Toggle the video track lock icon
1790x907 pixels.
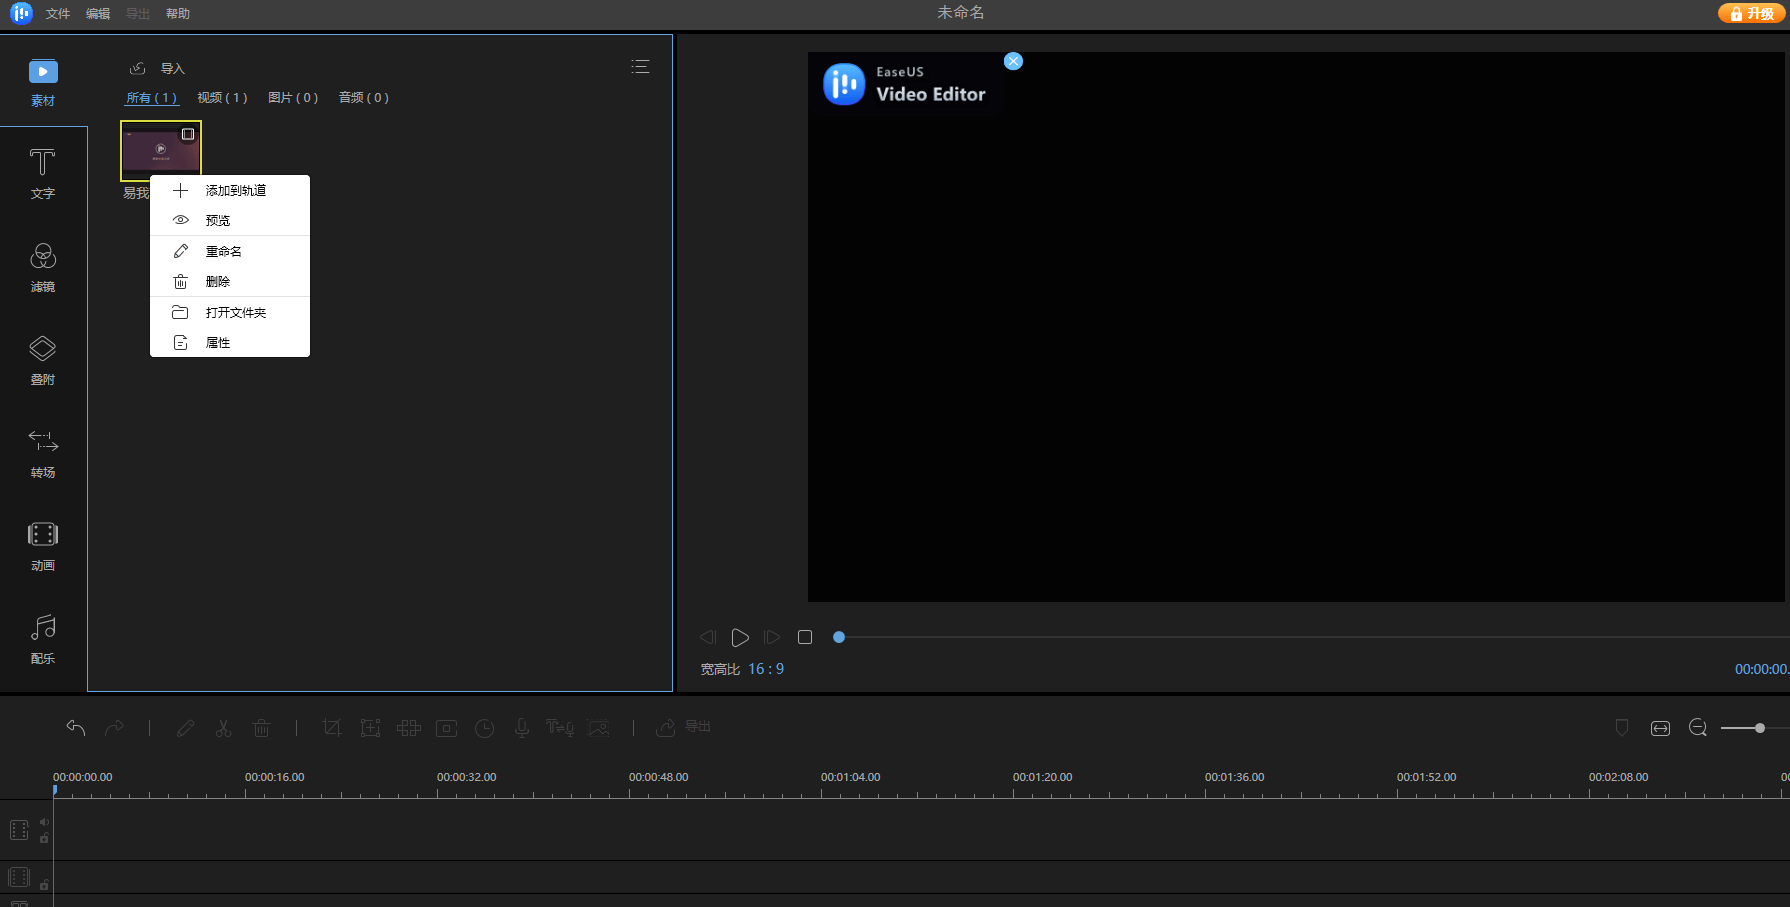44,838
